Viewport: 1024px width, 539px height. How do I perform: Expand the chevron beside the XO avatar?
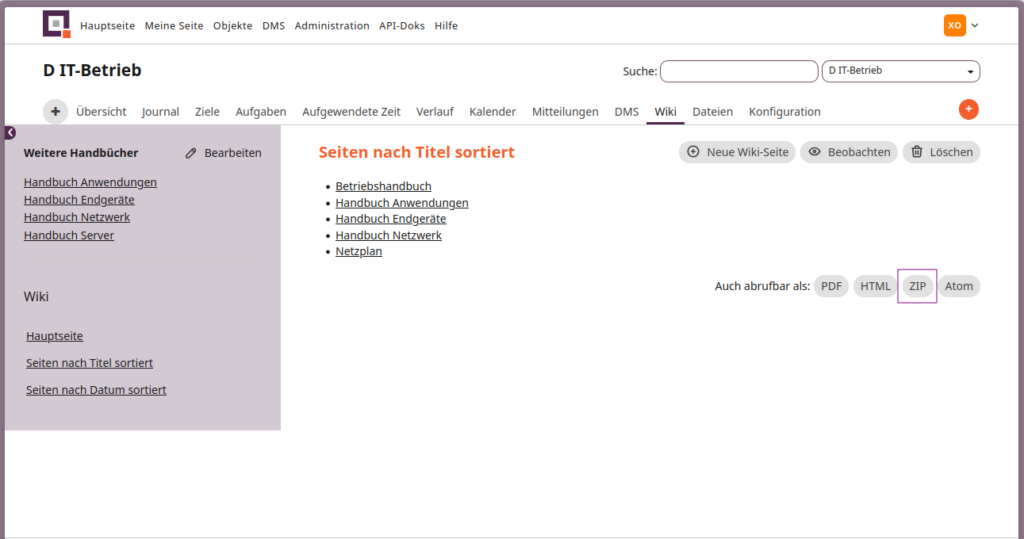pos(975,25)
